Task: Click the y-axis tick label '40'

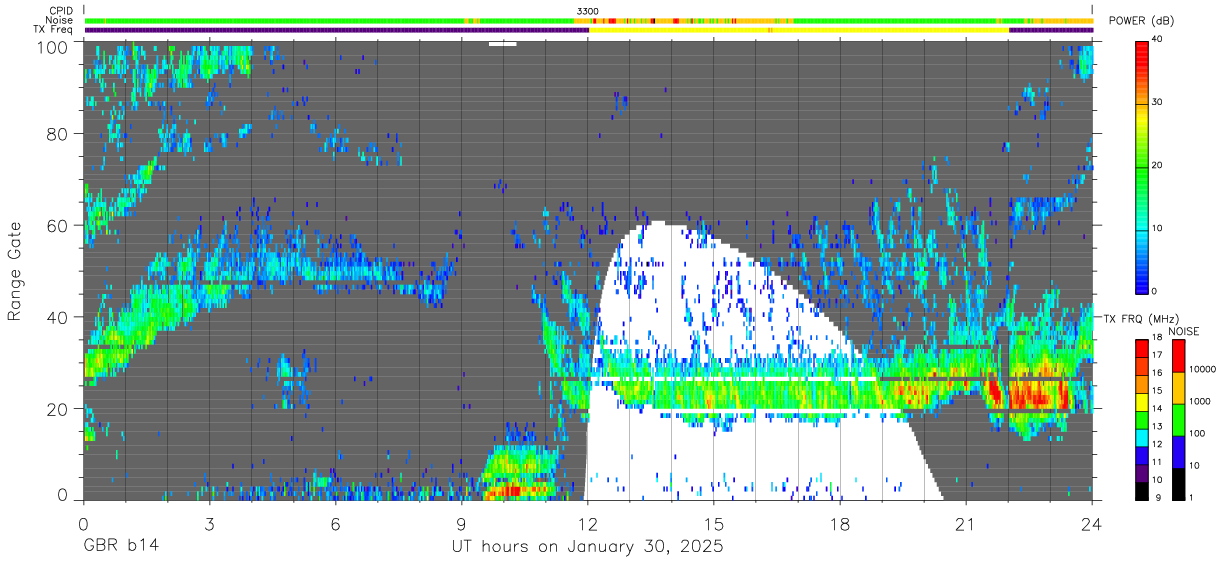Action: [x=59, y=317]
